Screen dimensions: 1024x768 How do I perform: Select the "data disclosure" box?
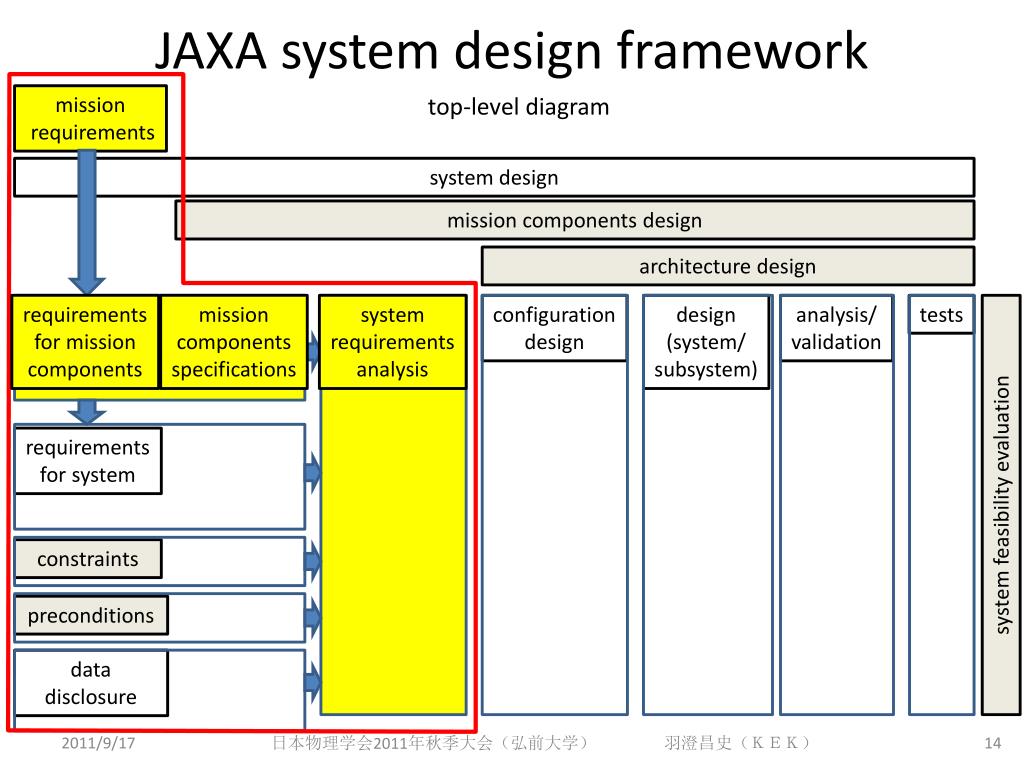pyautogui.click(x=91, y=683)
